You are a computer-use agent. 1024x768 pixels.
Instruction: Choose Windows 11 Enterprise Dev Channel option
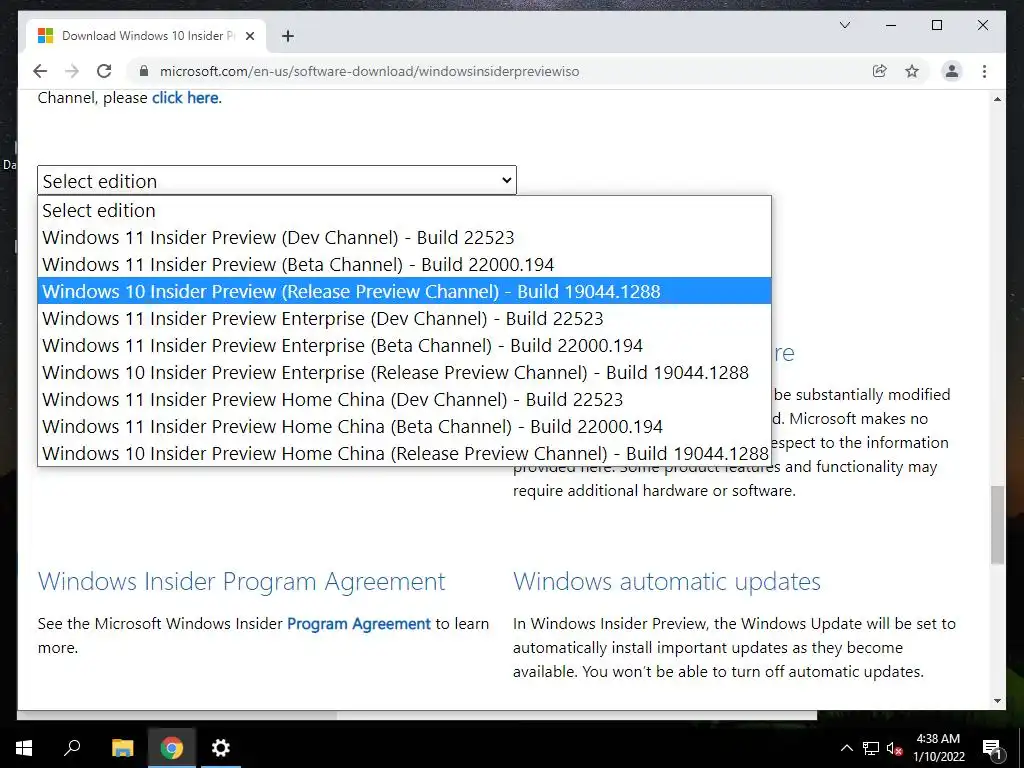[404, 318]
